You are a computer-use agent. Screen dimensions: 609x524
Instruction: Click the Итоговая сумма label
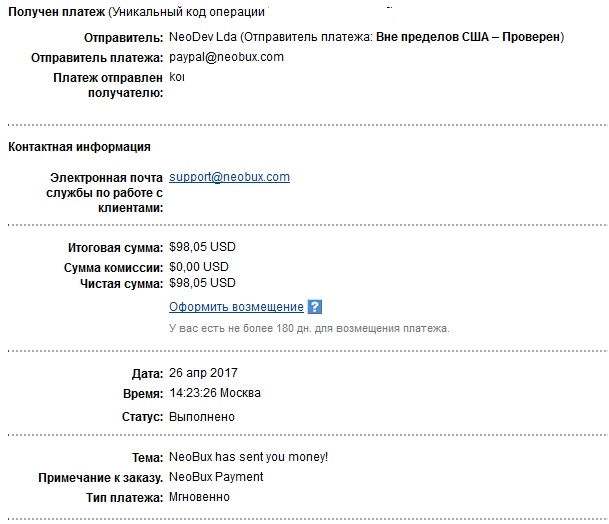point(115,248)
